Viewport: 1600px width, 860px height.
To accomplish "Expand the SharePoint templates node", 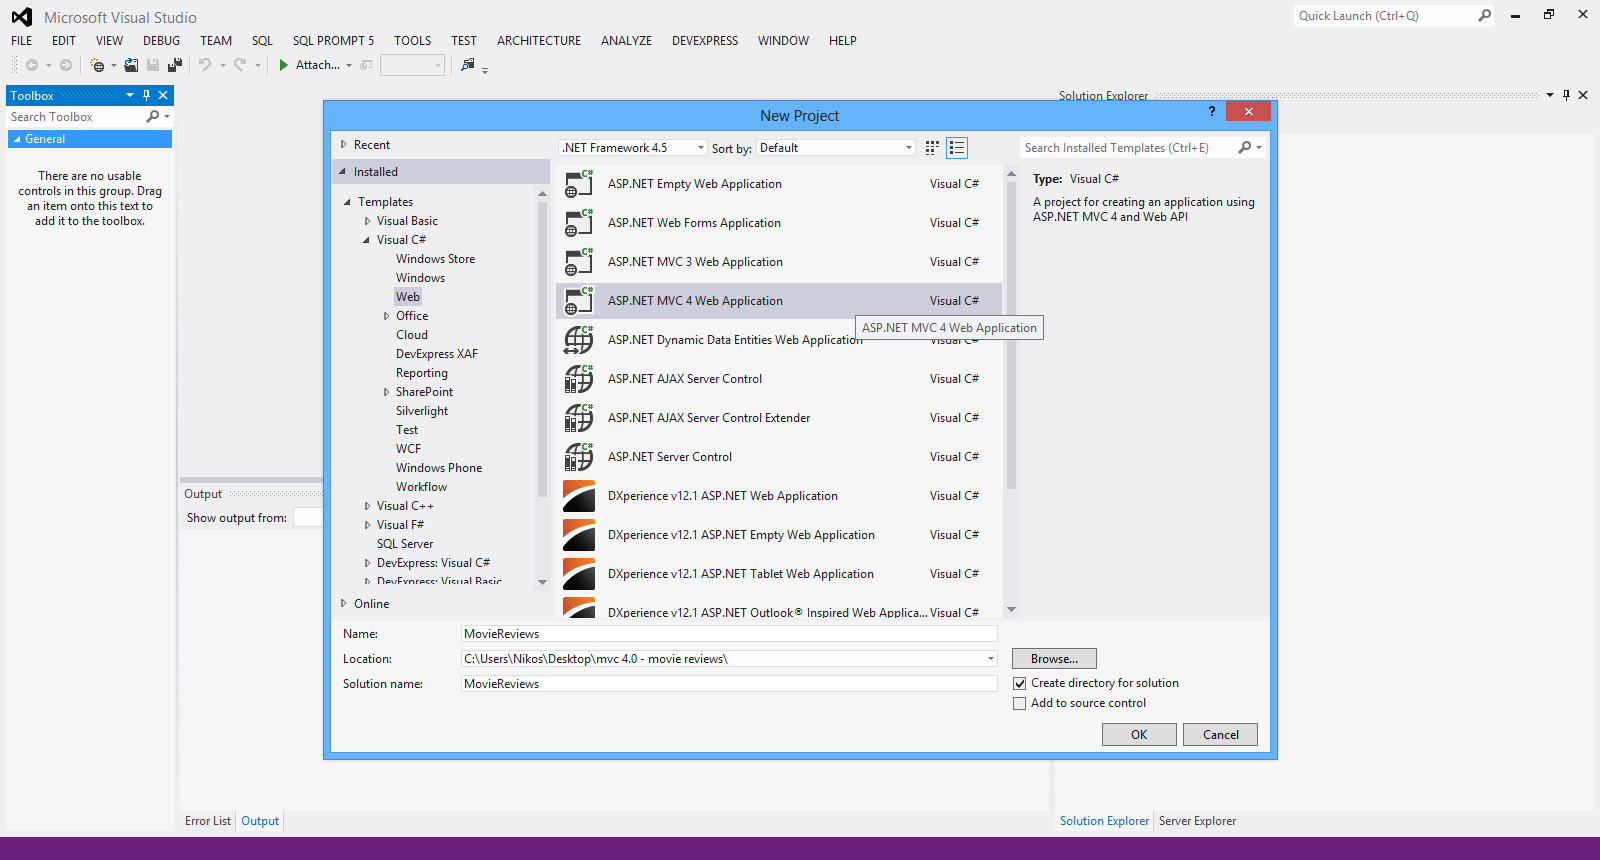I will point(386,392).
